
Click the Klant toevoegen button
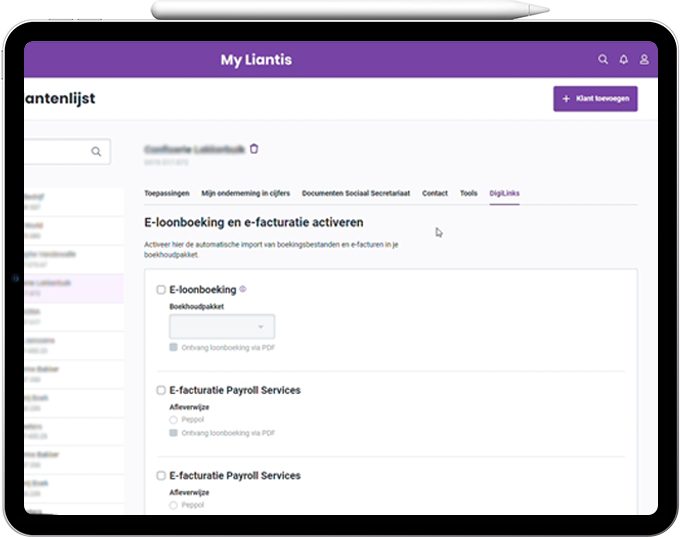pyautogui.click(x=595, y=99)
